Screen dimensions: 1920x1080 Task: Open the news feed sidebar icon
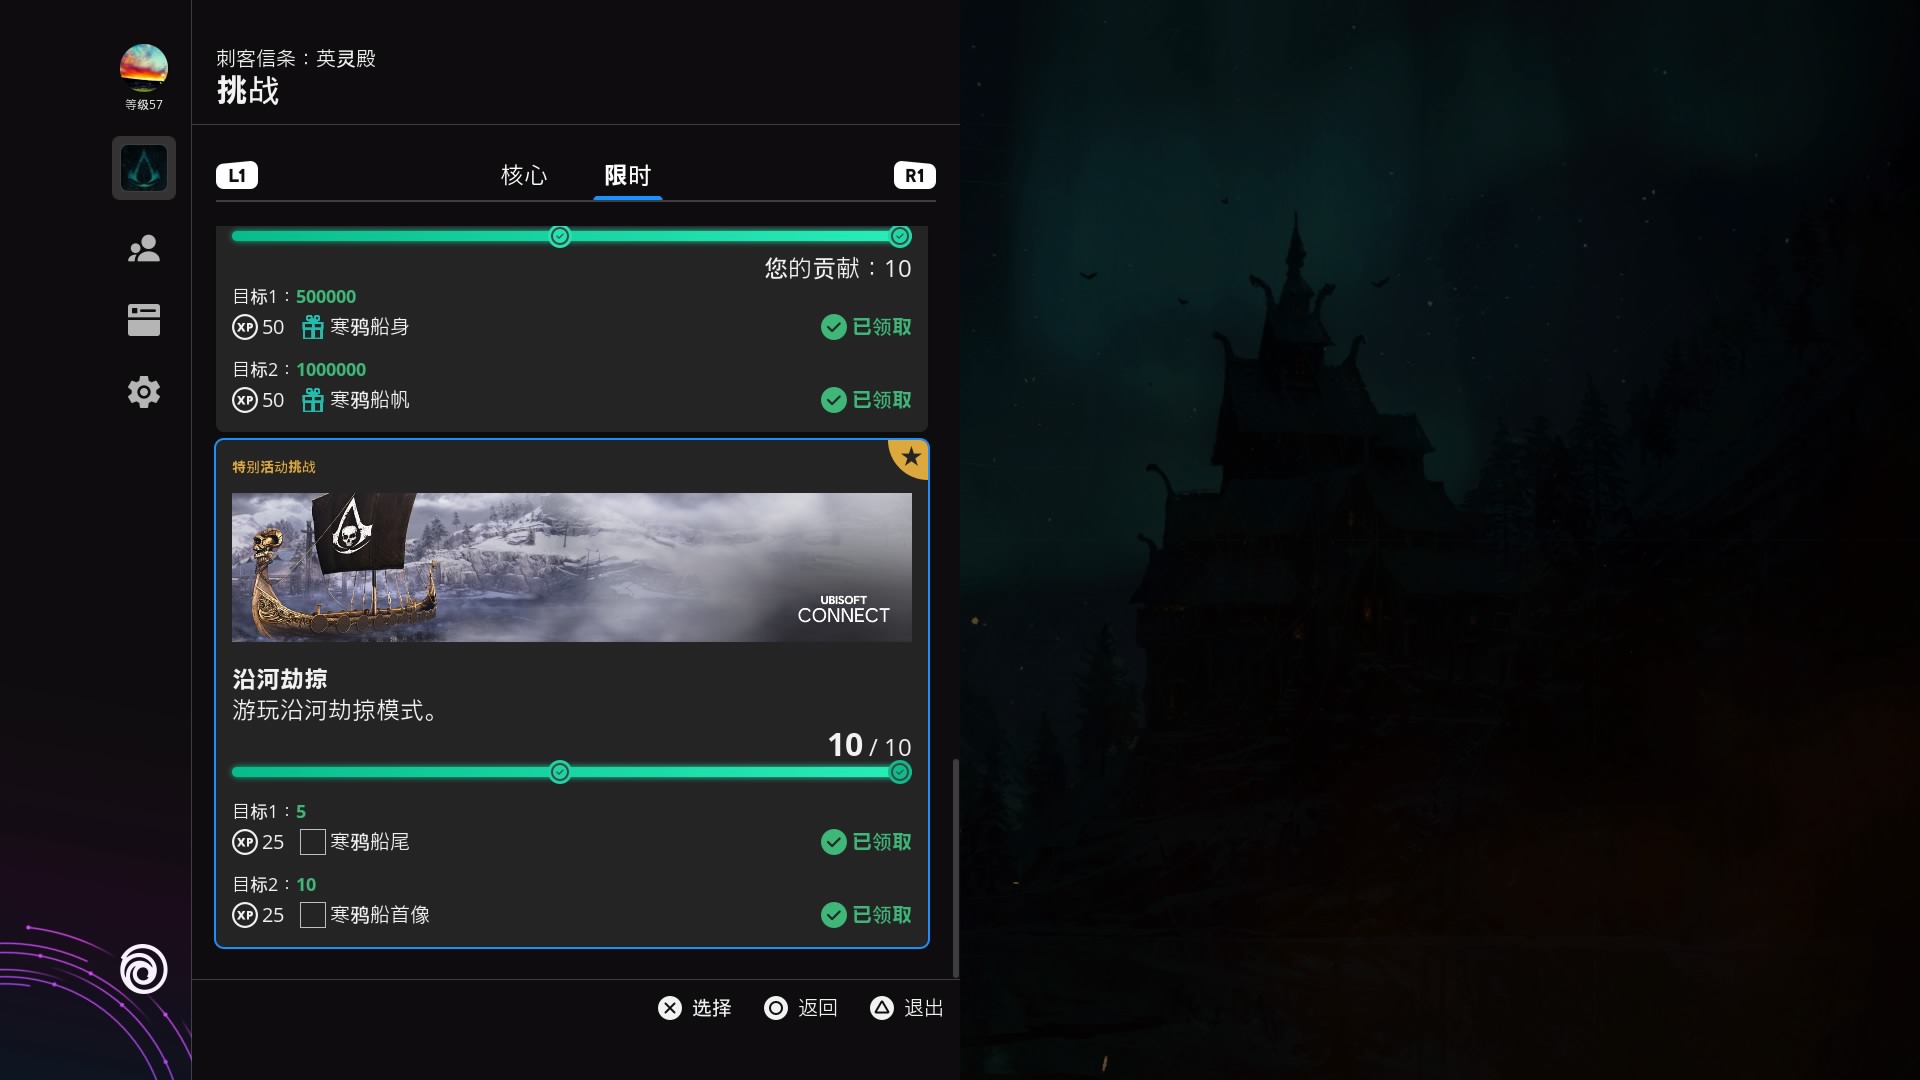tap(144, 320)
